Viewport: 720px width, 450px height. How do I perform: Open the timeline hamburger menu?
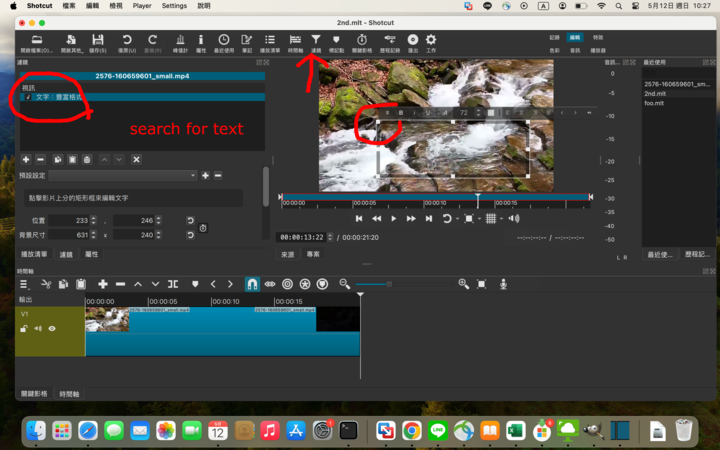tap(25, 284)
